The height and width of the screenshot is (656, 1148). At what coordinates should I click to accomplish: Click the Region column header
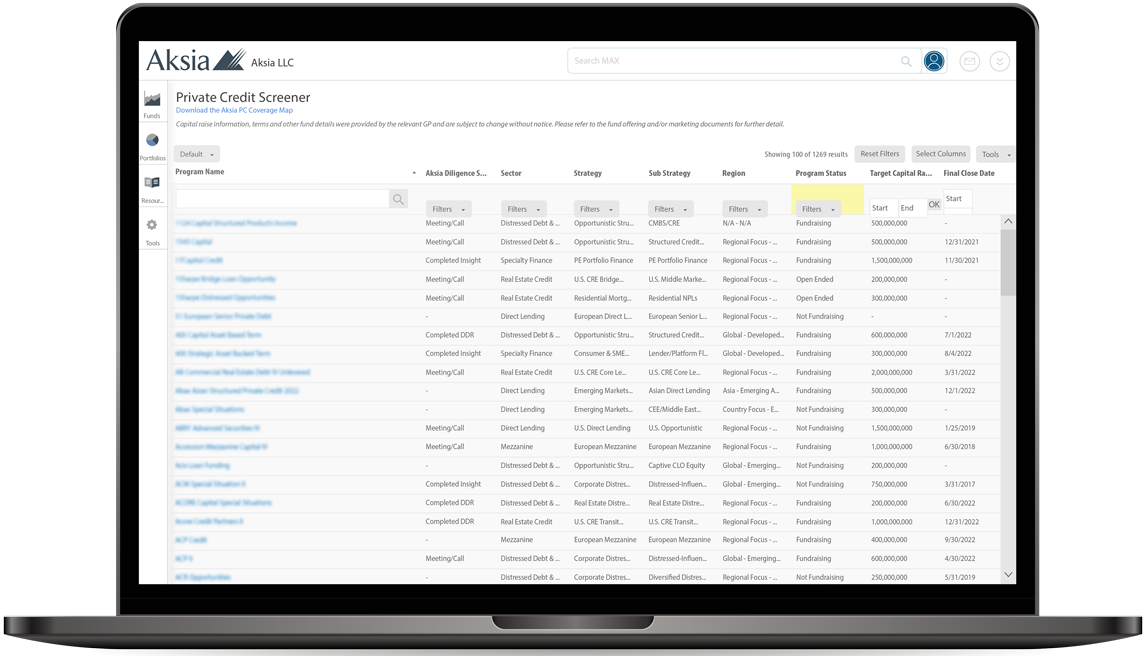point(734,174)
